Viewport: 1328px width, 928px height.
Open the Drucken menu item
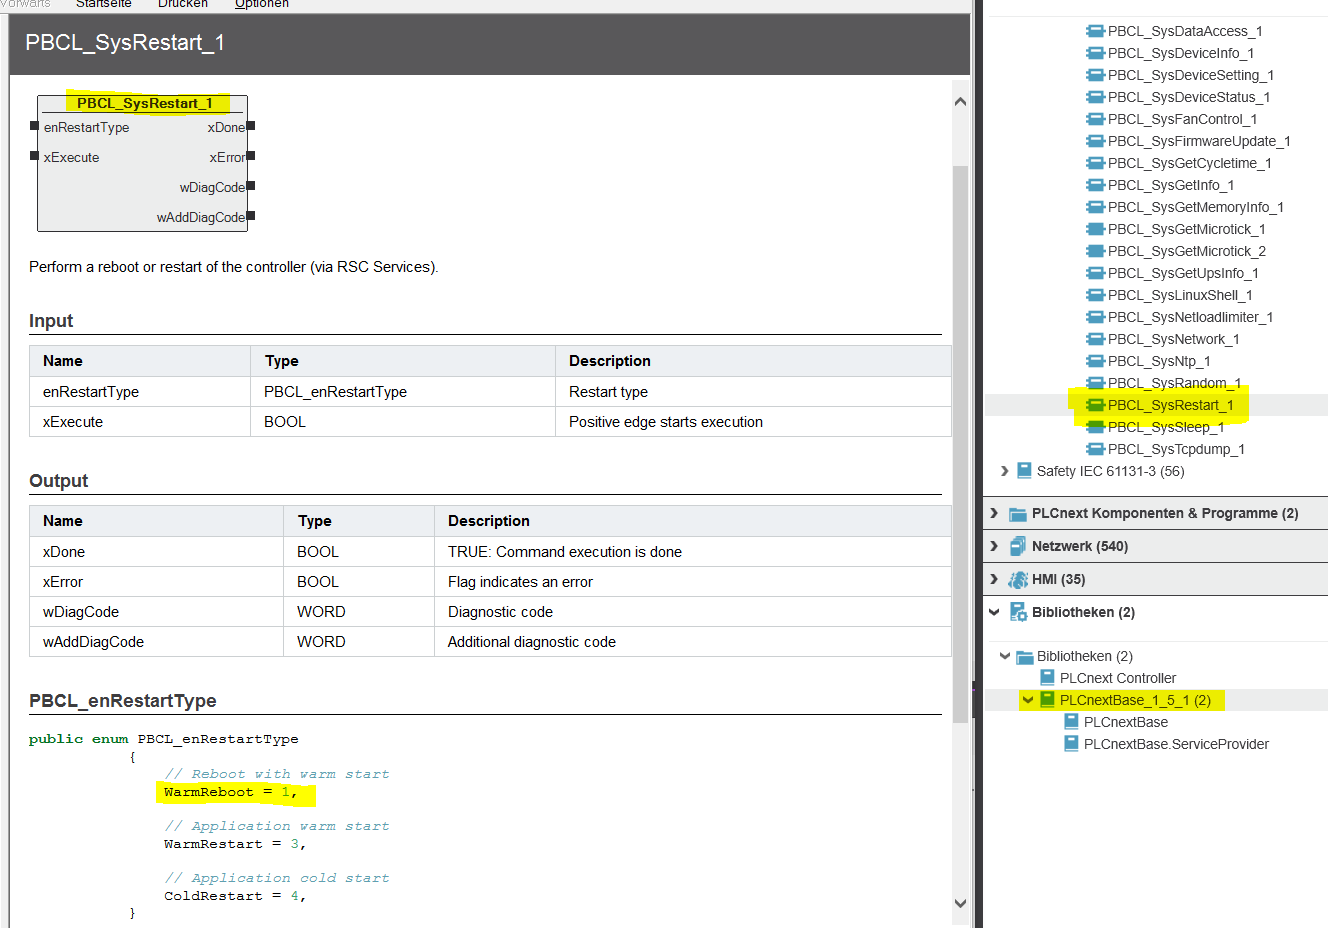click(183, 4)
